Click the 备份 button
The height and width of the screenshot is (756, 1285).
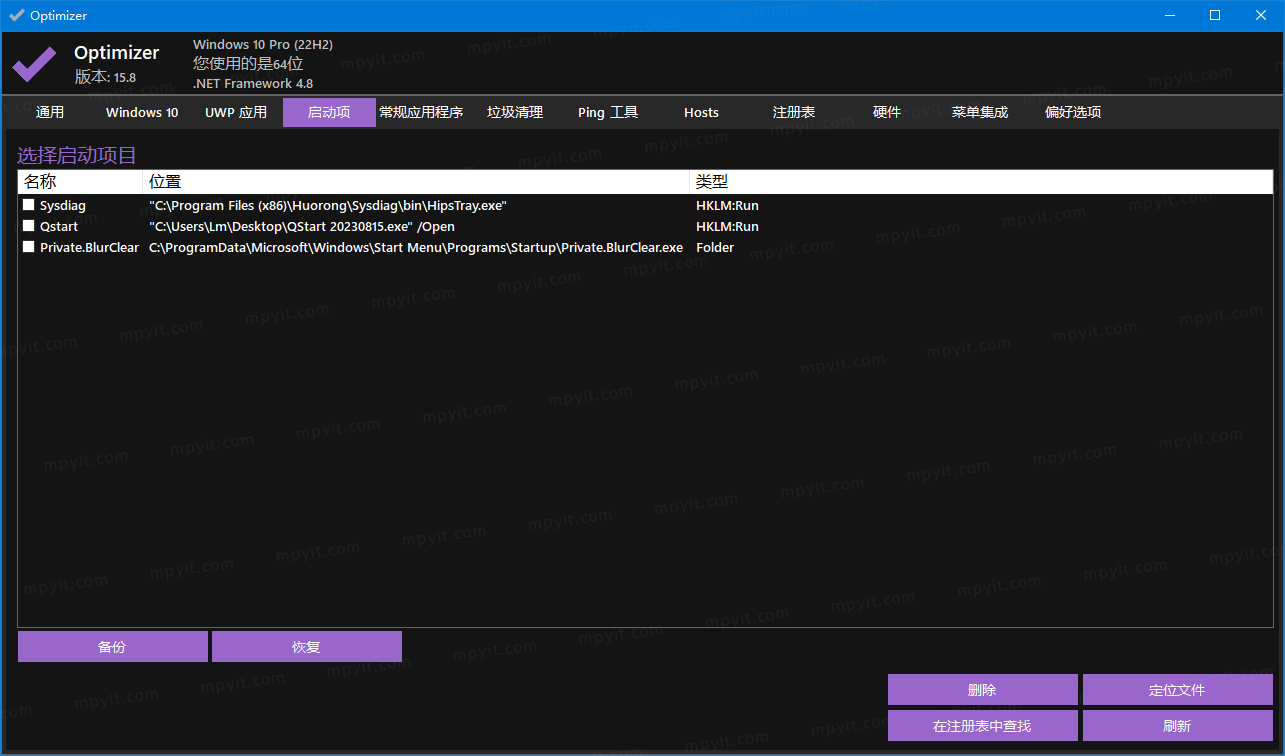(112, 646)
